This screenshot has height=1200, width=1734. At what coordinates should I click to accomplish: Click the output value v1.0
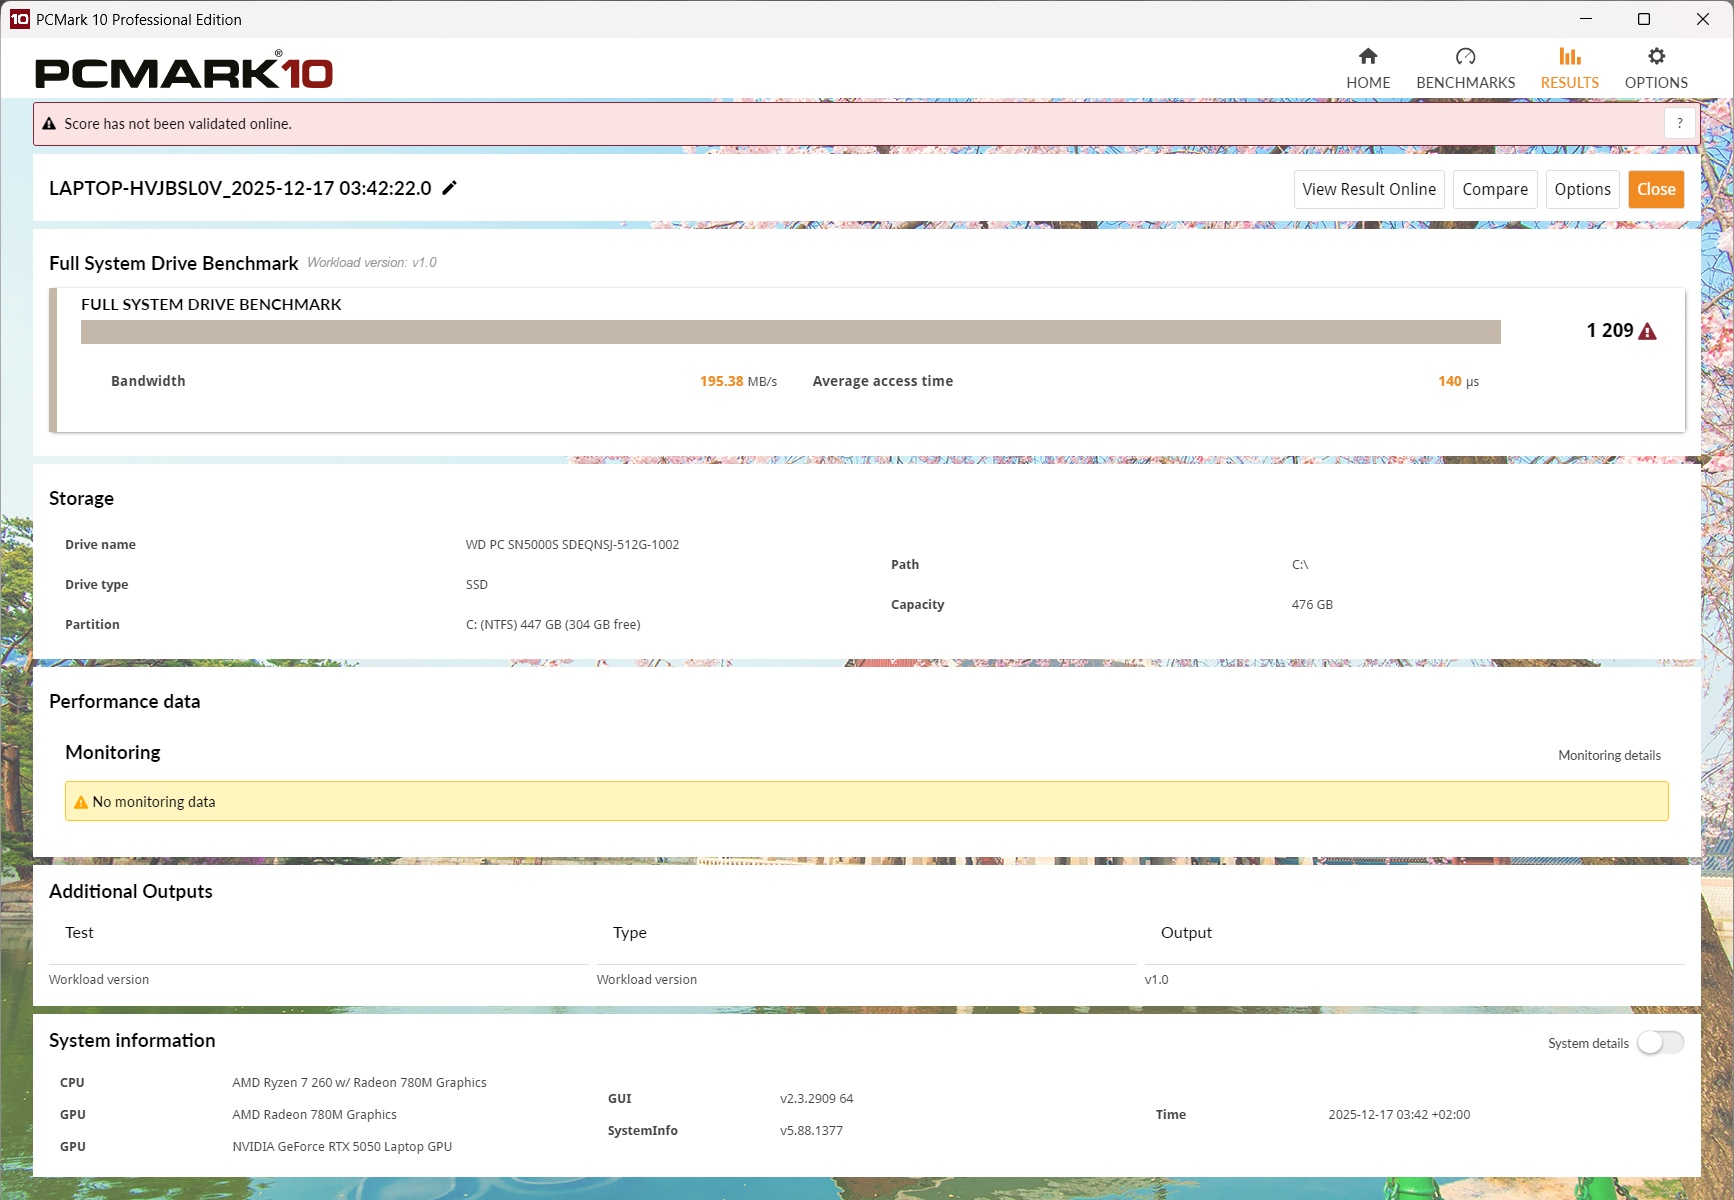1156,980
